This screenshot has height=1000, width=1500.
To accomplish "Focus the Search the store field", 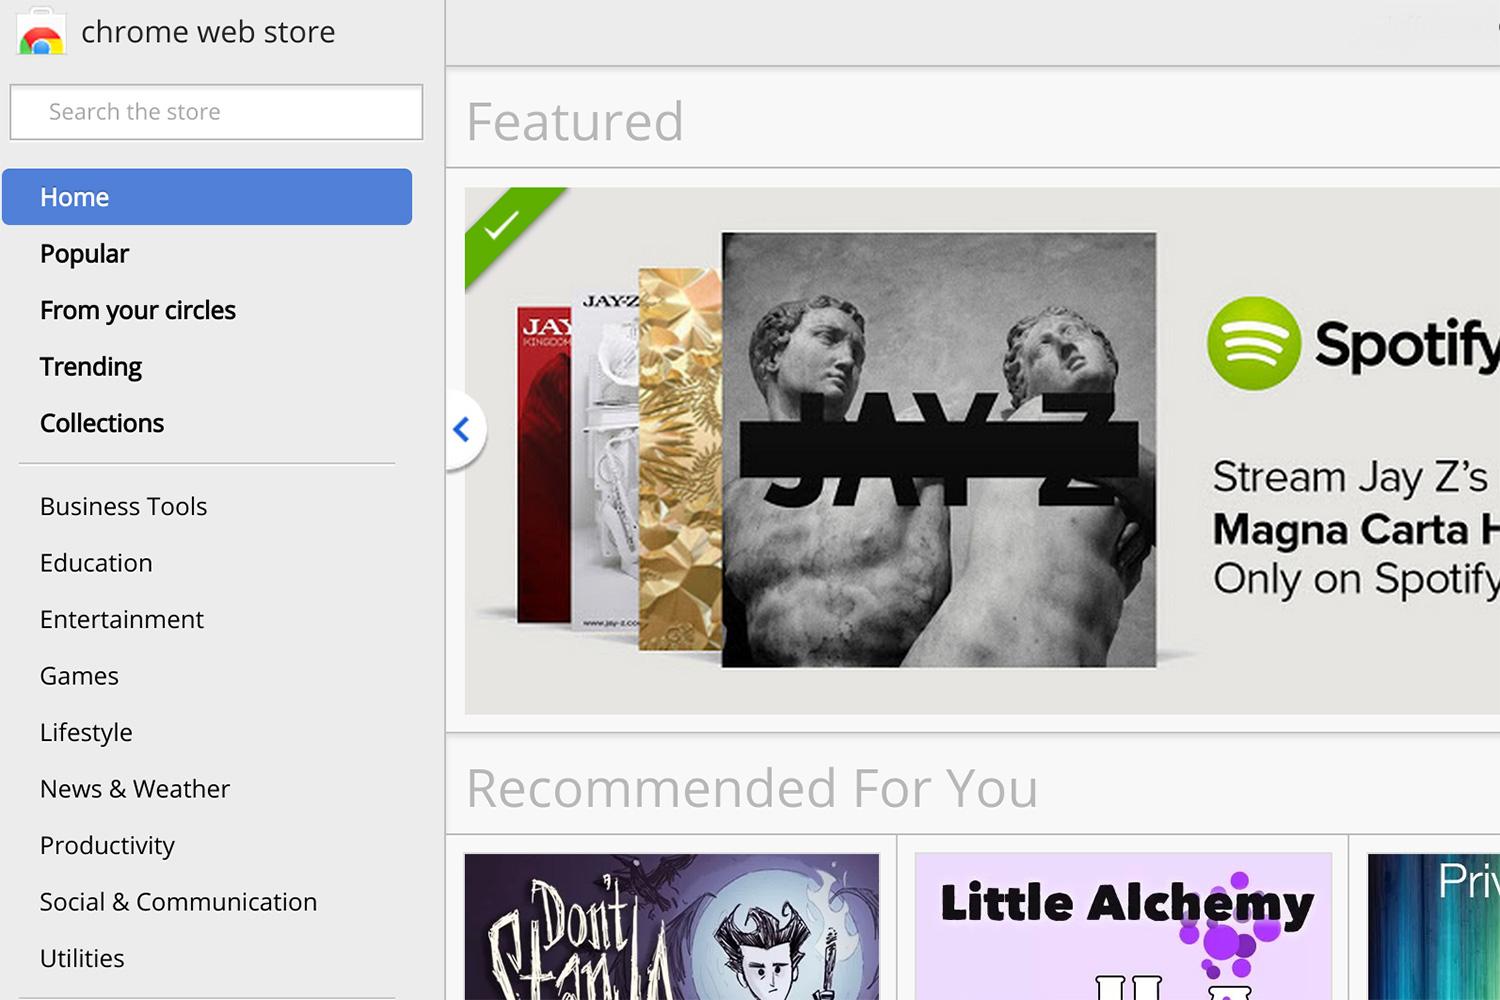I will (216, 112).
